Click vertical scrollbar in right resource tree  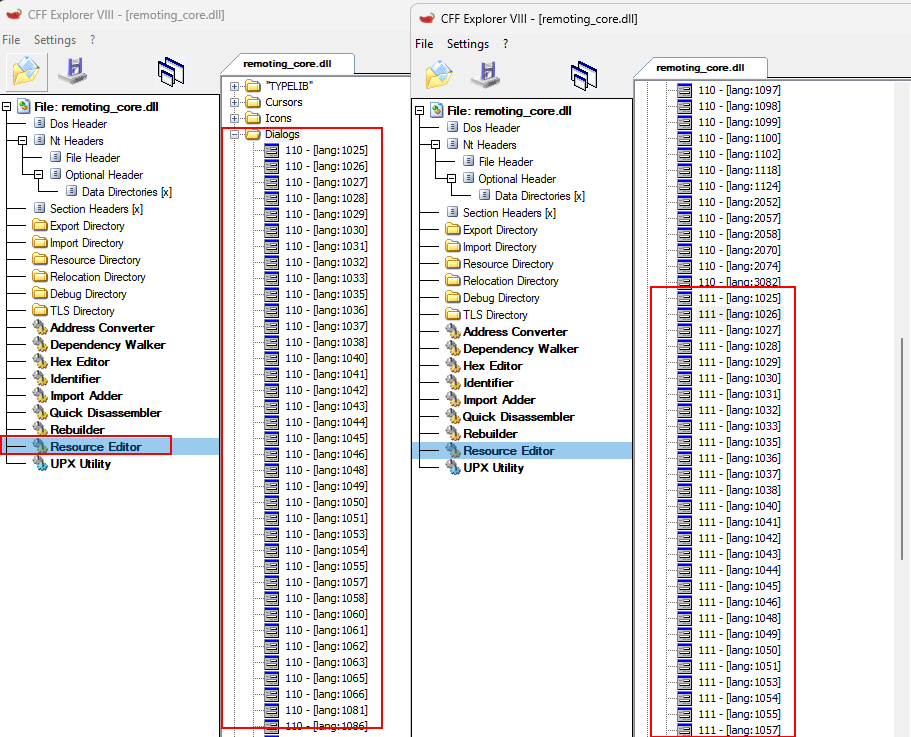[x=902, y=448]
